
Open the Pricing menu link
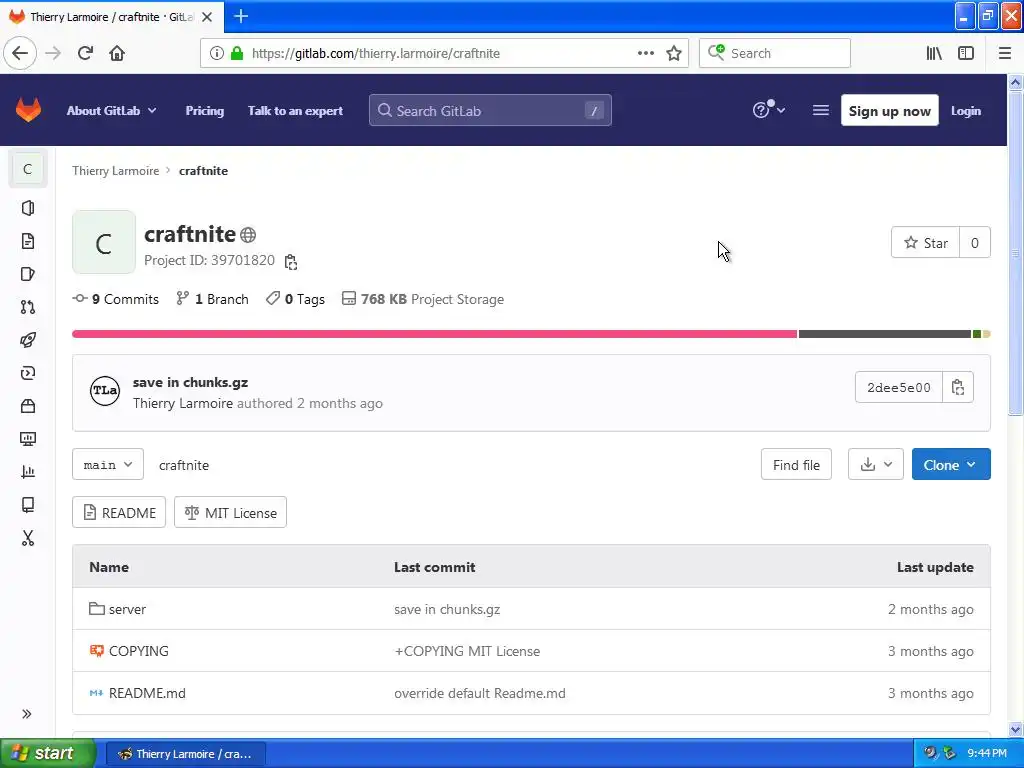[x=204, y=110]
